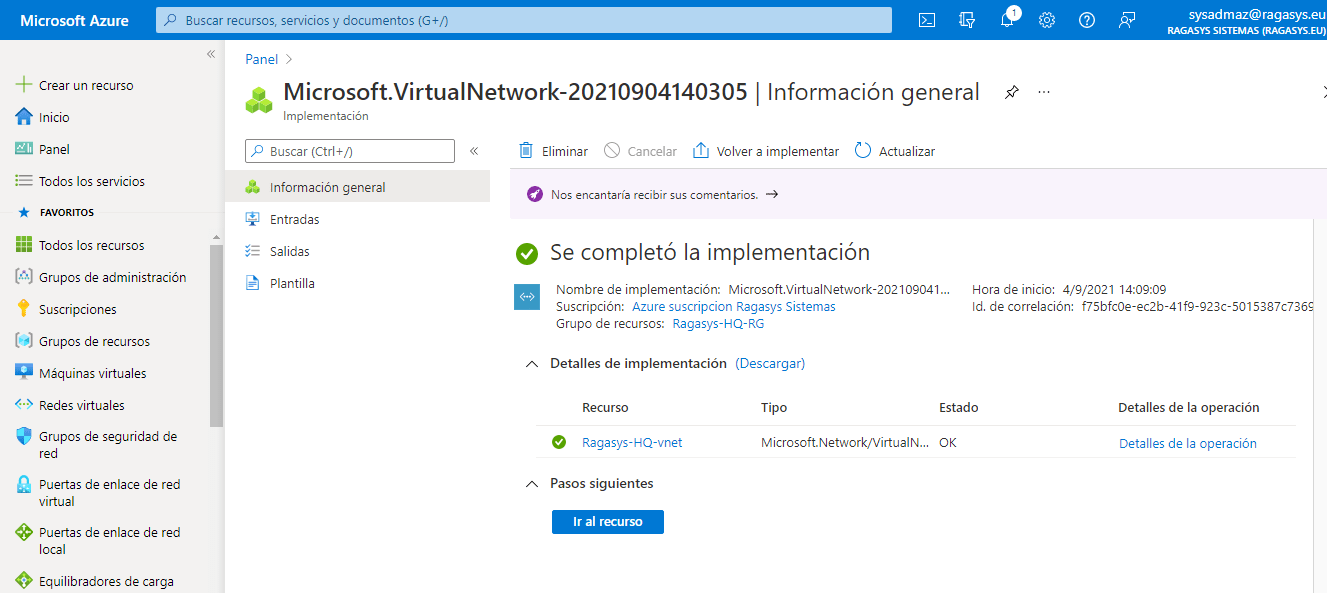
Task: Click the Volver a implementar upload icon
Action: coord(701,151)
